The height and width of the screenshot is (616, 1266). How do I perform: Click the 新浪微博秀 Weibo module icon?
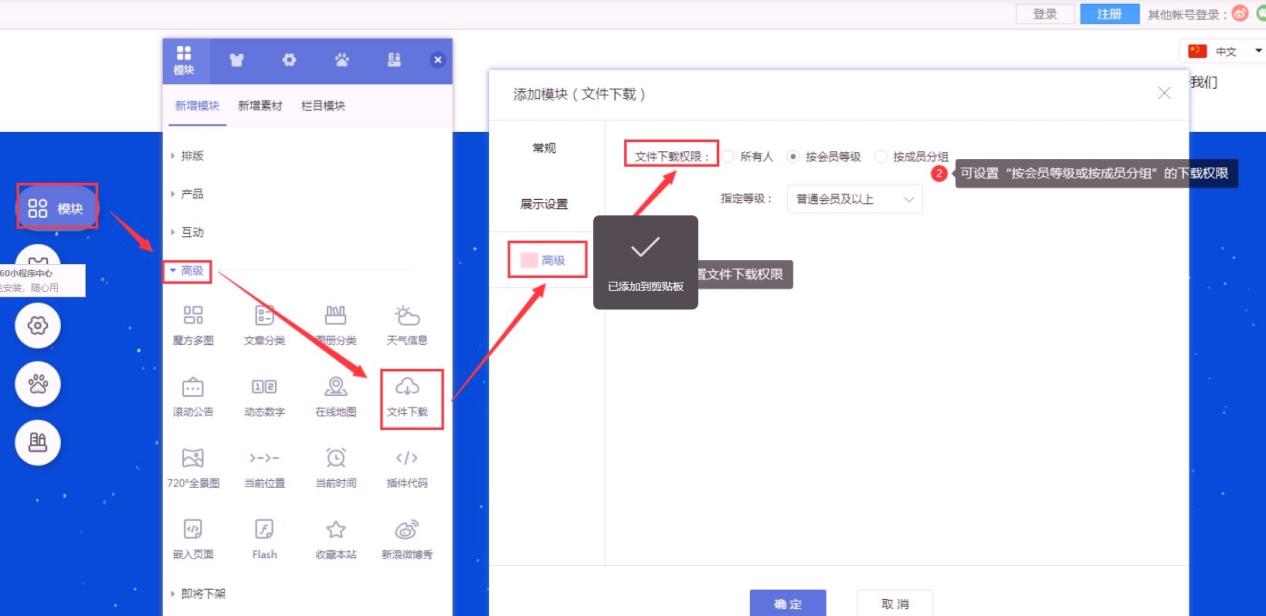[407, 531]
